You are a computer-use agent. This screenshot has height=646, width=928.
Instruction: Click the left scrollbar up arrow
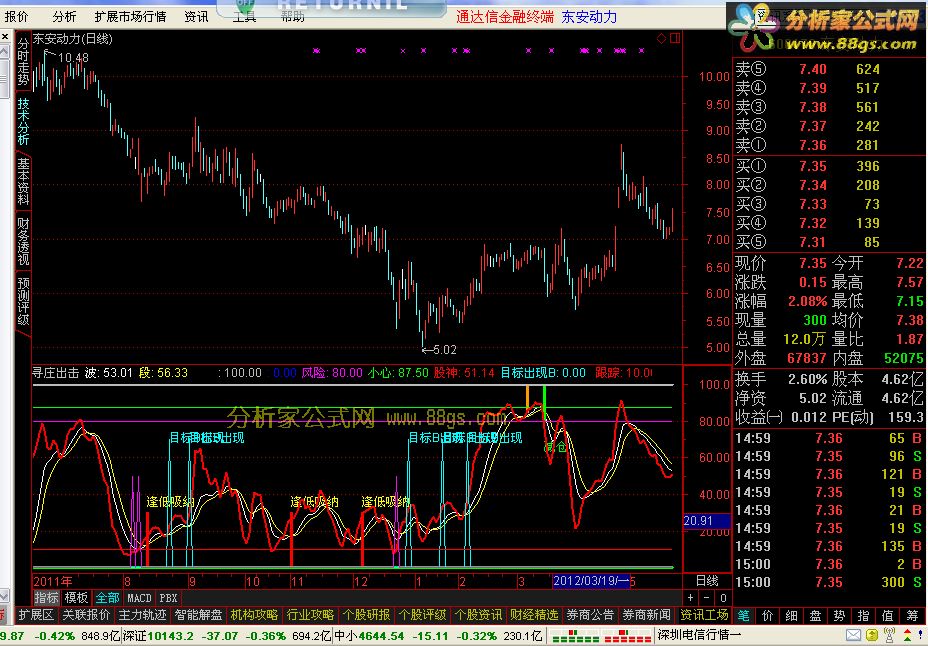click(5, 53)
